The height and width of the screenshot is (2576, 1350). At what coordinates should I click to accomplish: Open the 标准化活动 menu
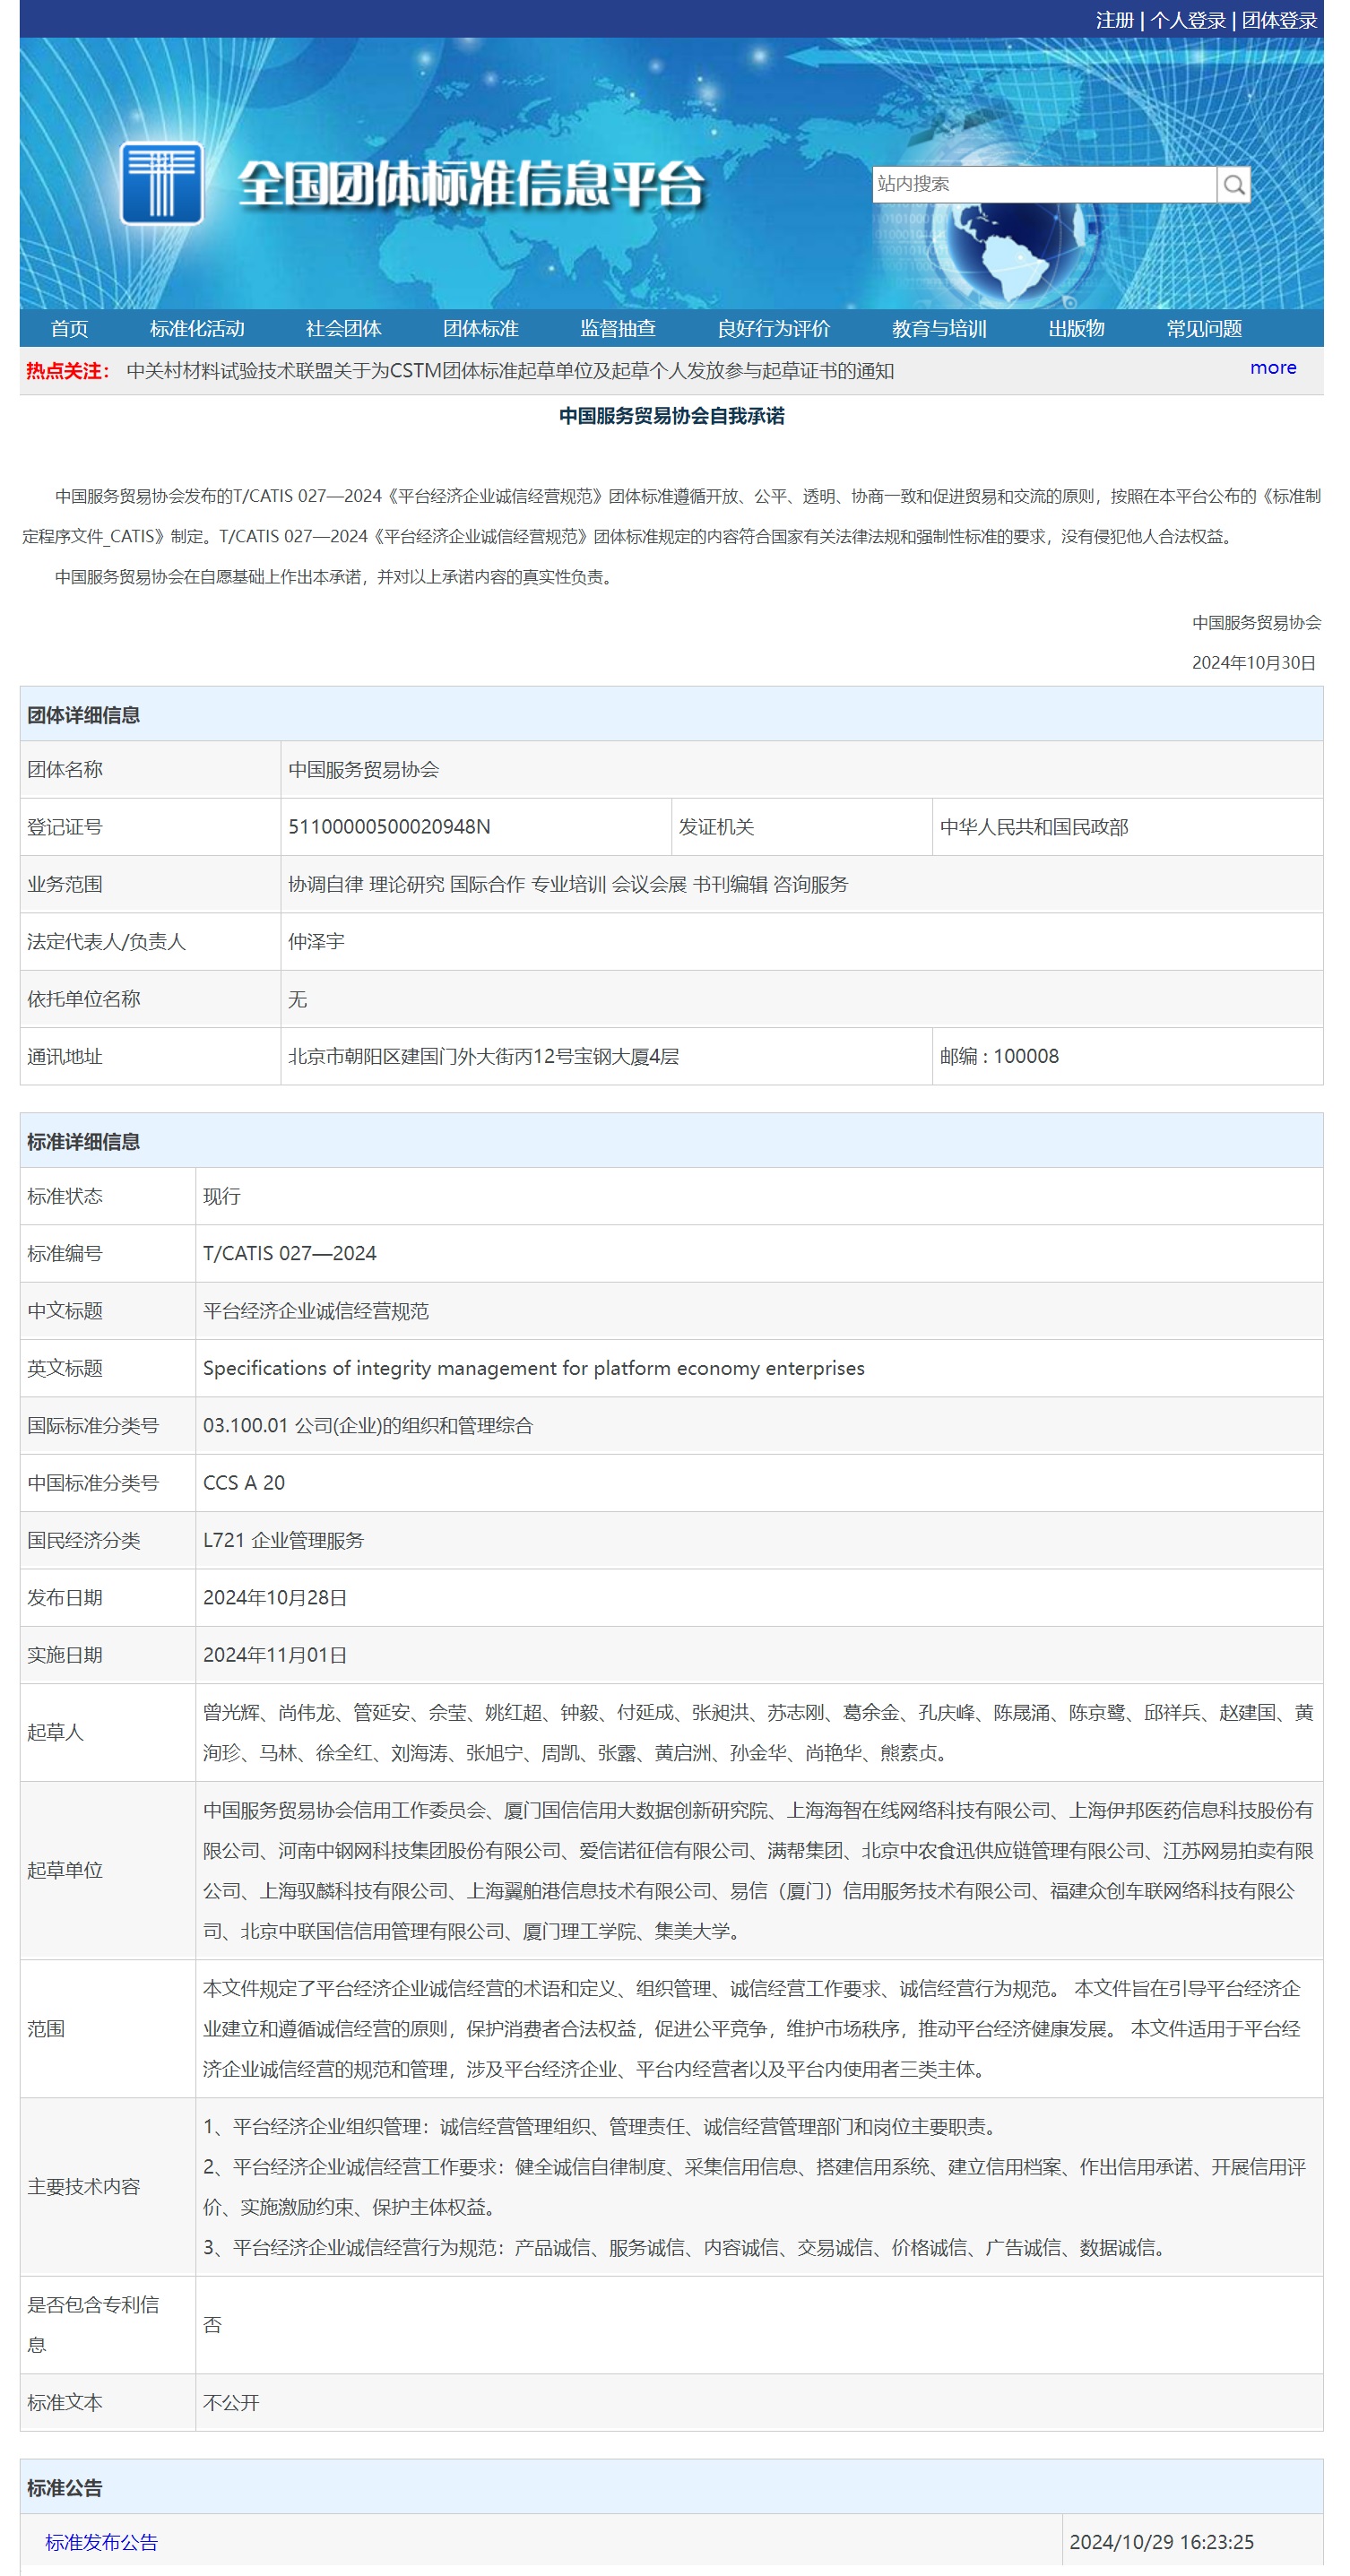click(197, 329)
